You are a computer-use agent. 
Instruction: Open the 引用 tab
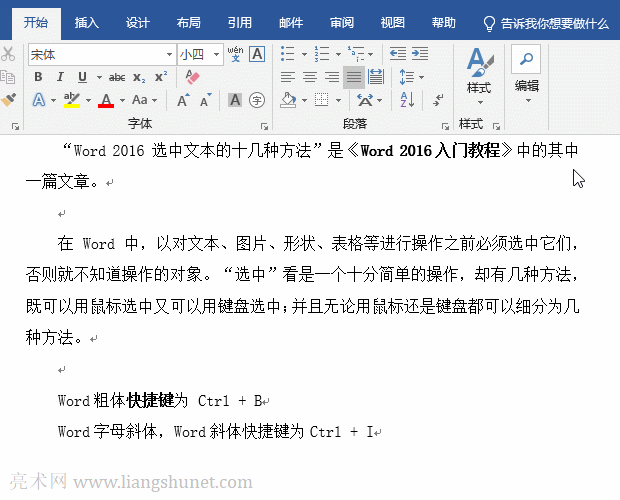[240, 23]
